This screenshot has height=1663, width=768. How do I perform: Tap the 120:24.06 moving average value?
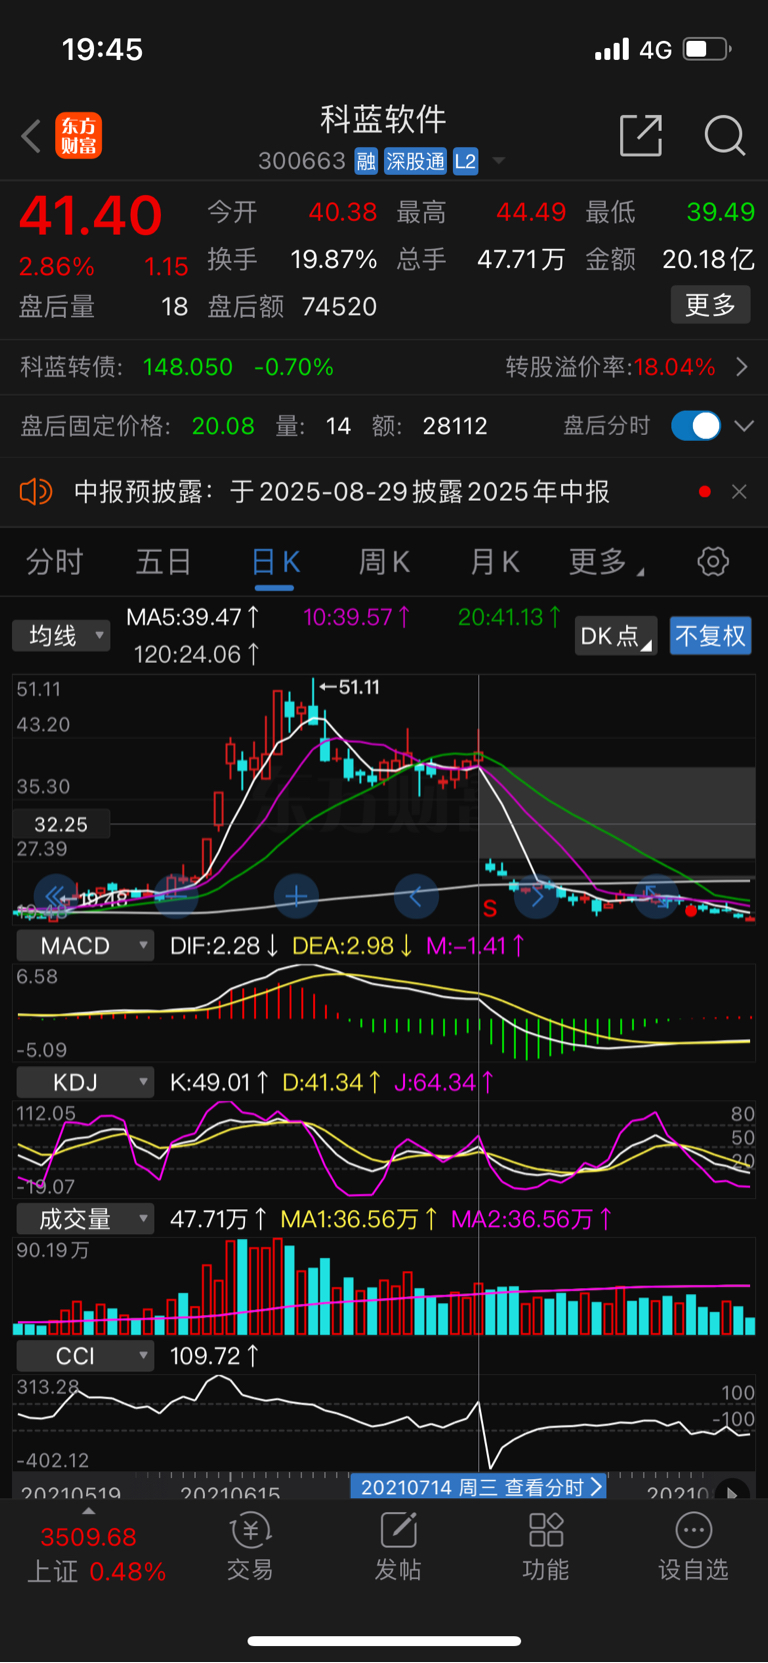(197, 654)
